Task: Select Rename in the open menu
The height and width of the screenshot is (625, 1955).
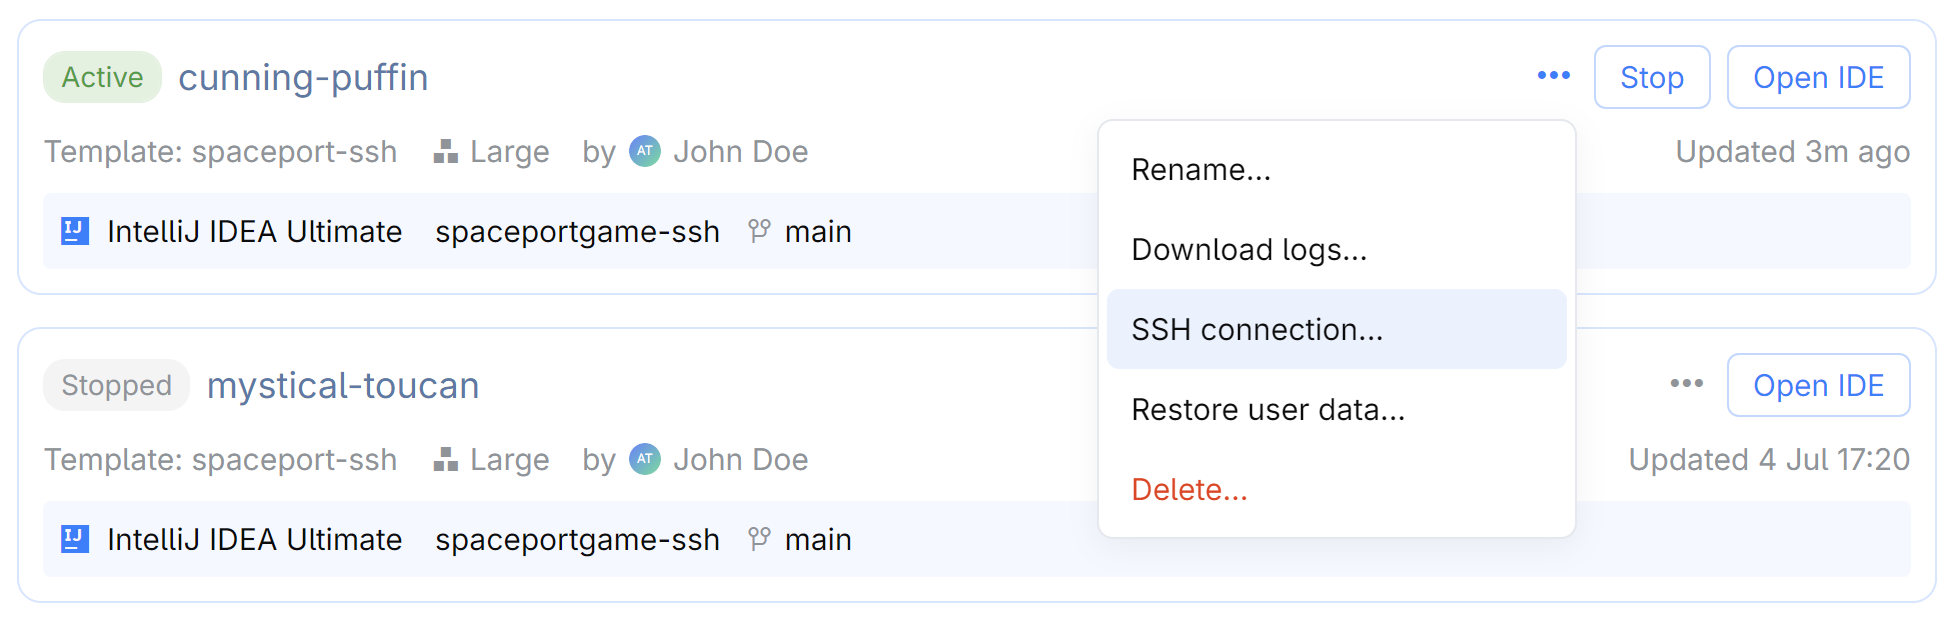Action: click(x=1201, y=169)
